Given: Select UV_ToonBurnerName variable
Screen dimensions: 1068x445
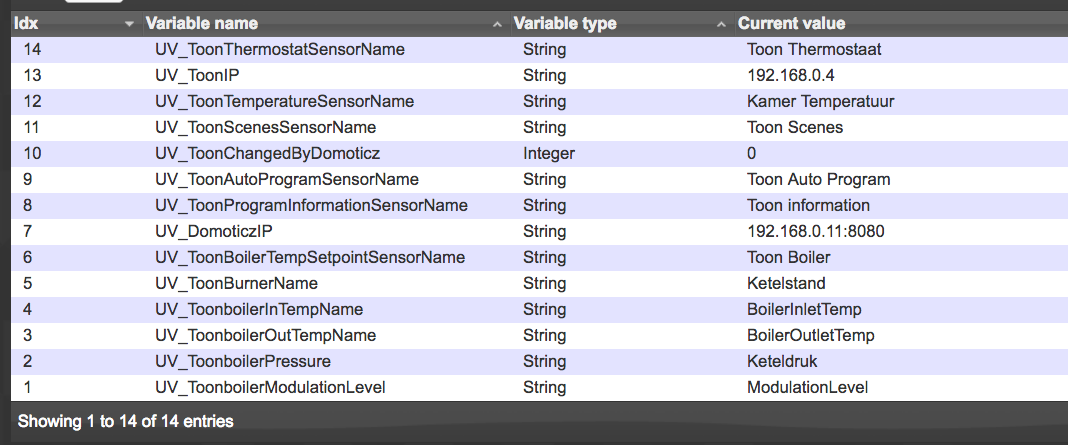Looking at the screenshot, I should point(236,283).
